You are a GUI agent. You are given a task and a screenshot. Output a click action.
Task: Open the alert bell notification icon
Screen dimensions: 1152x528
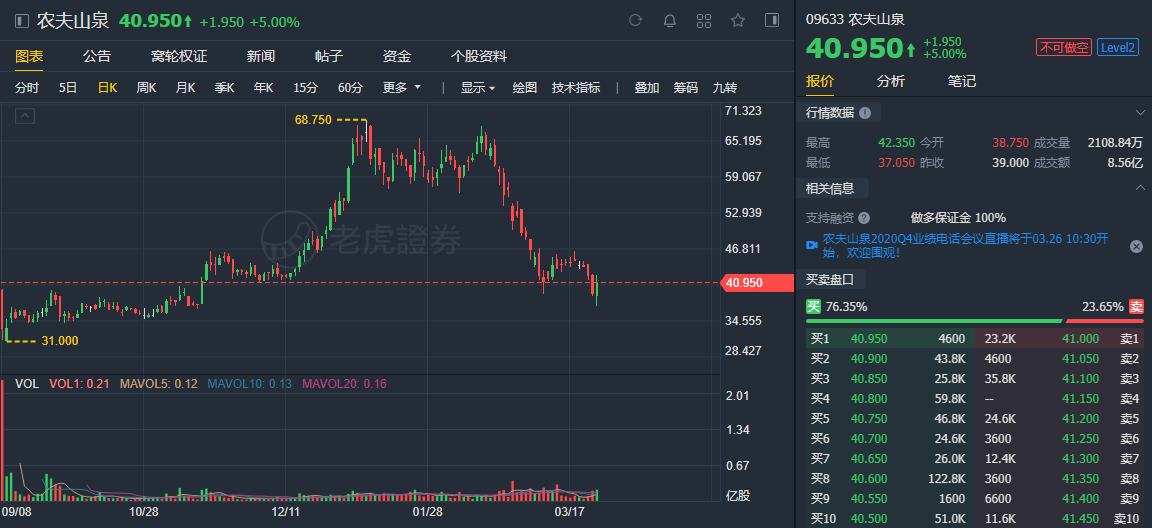[x=669, y=21]
